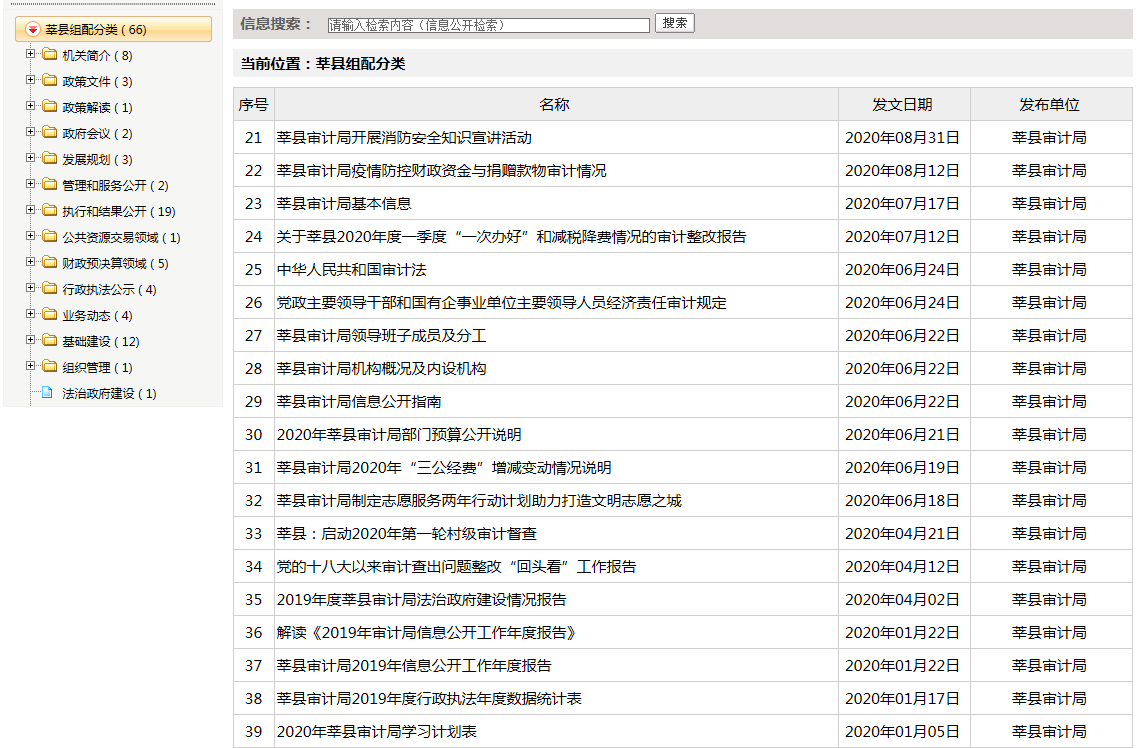Open 2019年度莘县审计局法治政府建设情况报告

(x=422, y=599)
